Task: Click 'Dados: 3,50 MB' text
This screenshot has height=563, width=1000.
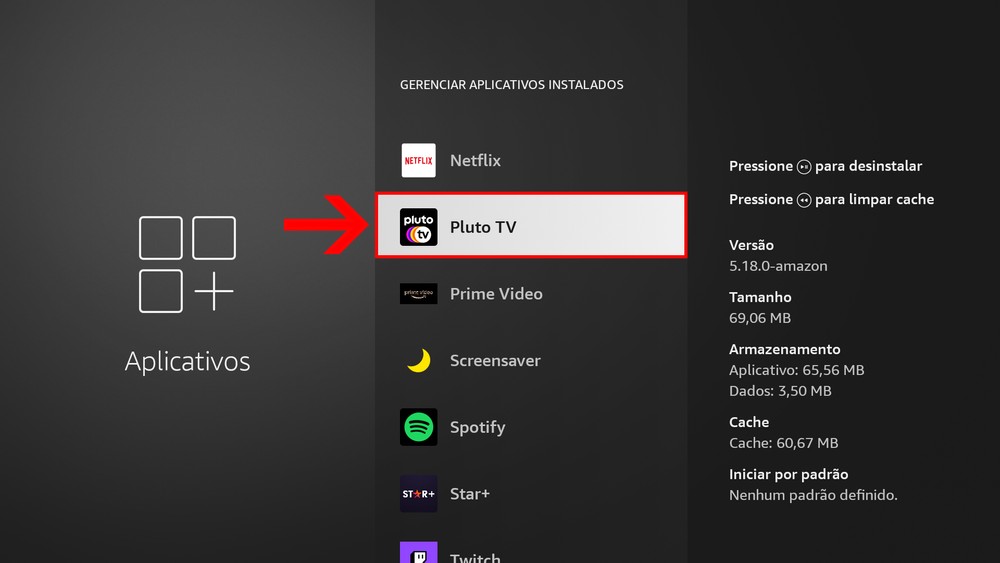Action: click(x=780, y=391)
